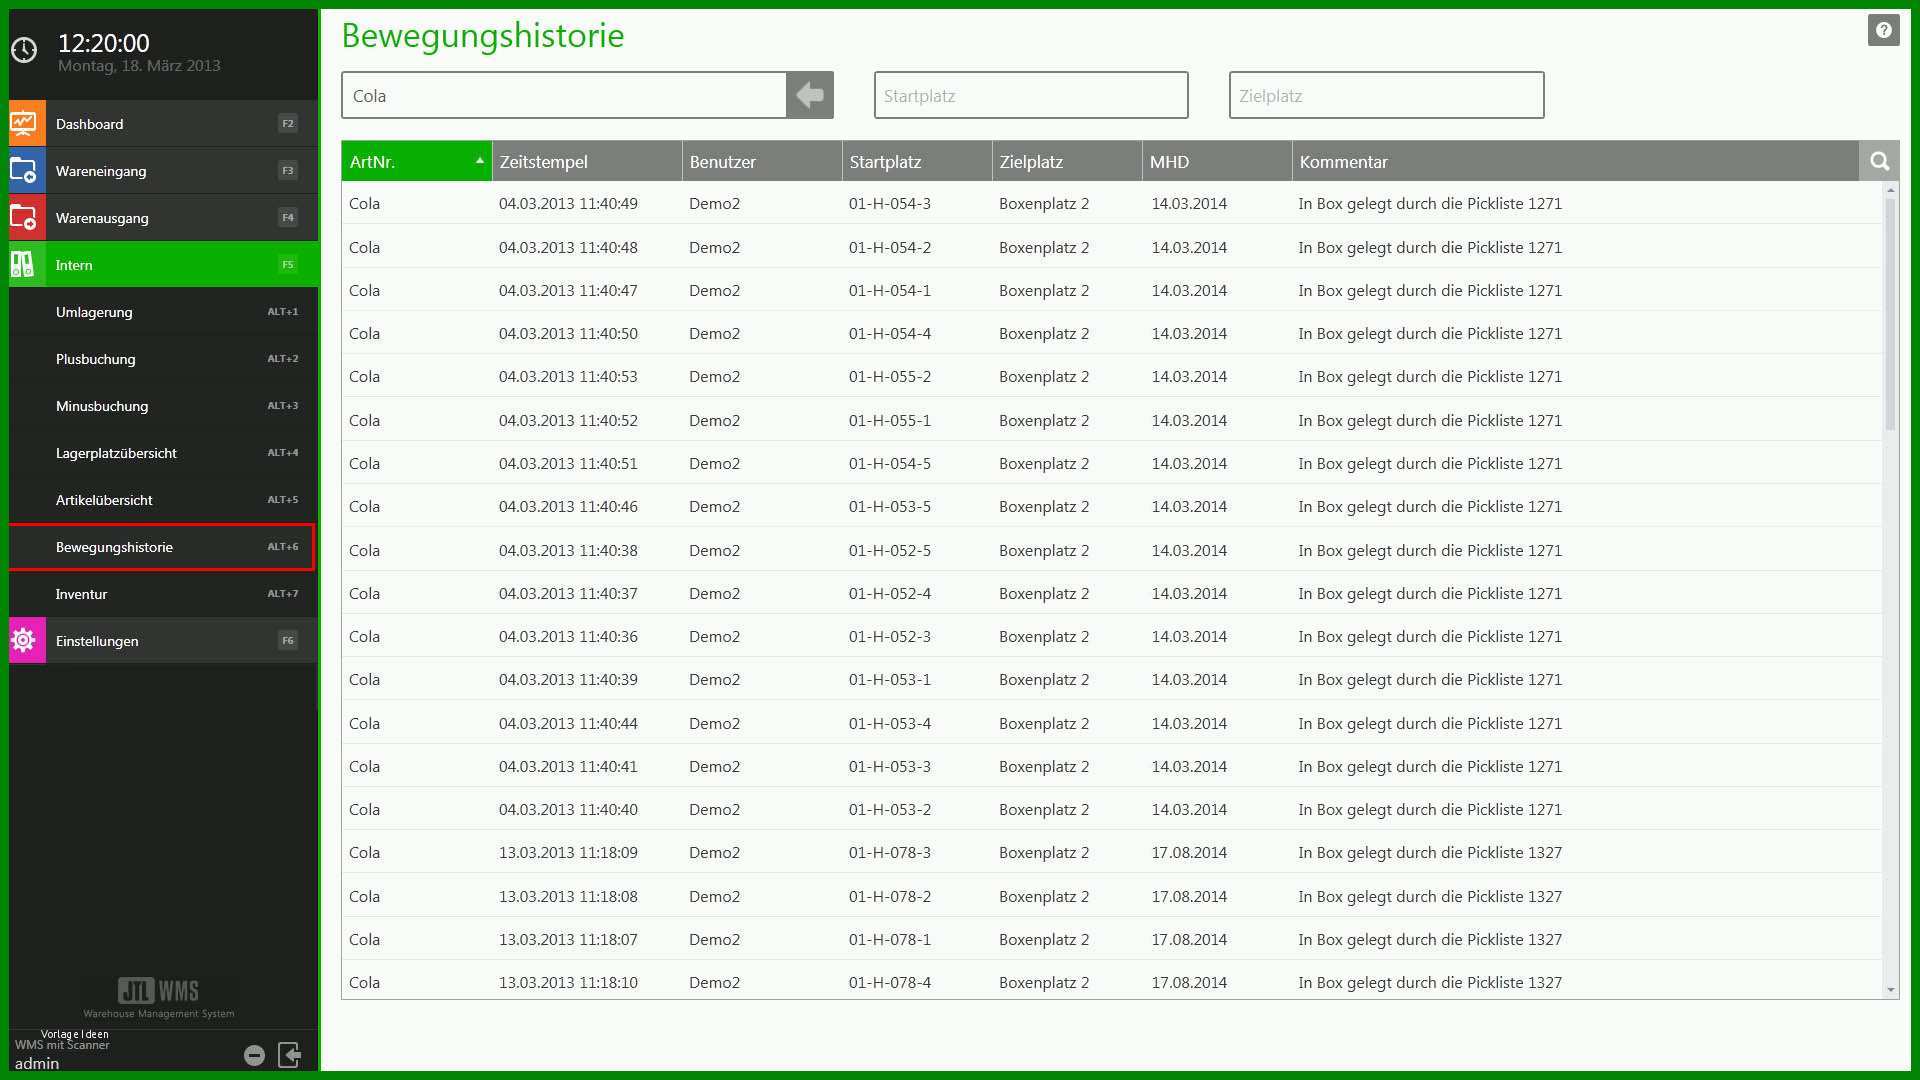Click the Zielplatz filter field

point(1386,95)
